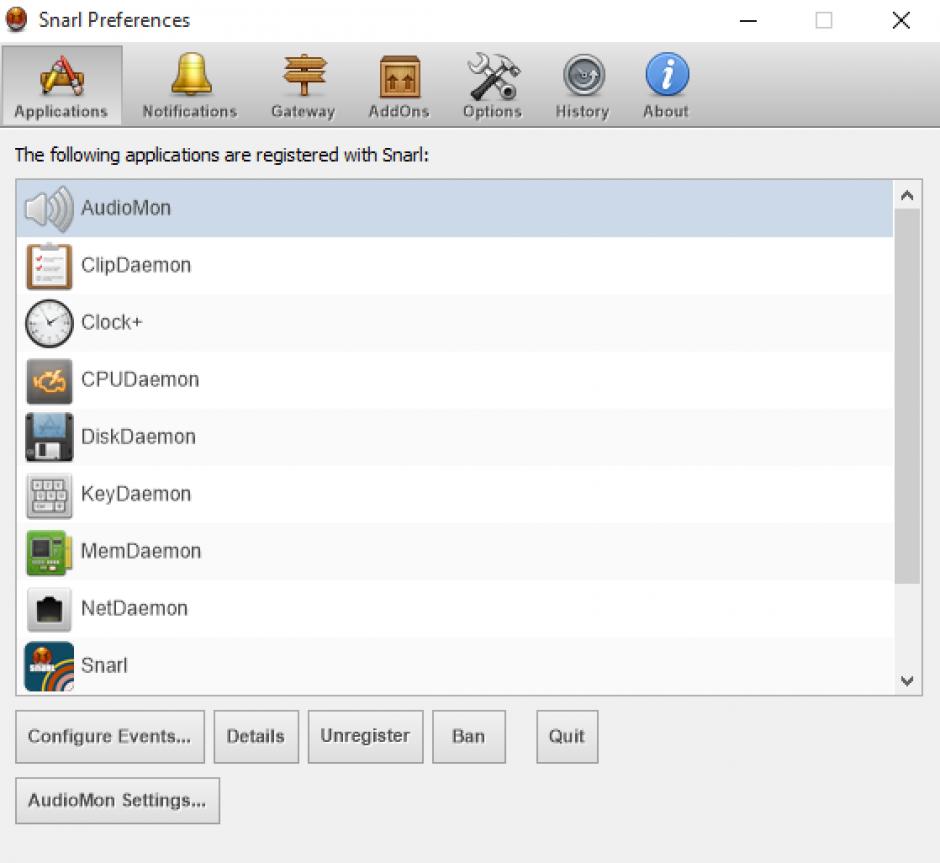
Task: Select Clock+ text in the list
Action: tap(112, 322)
